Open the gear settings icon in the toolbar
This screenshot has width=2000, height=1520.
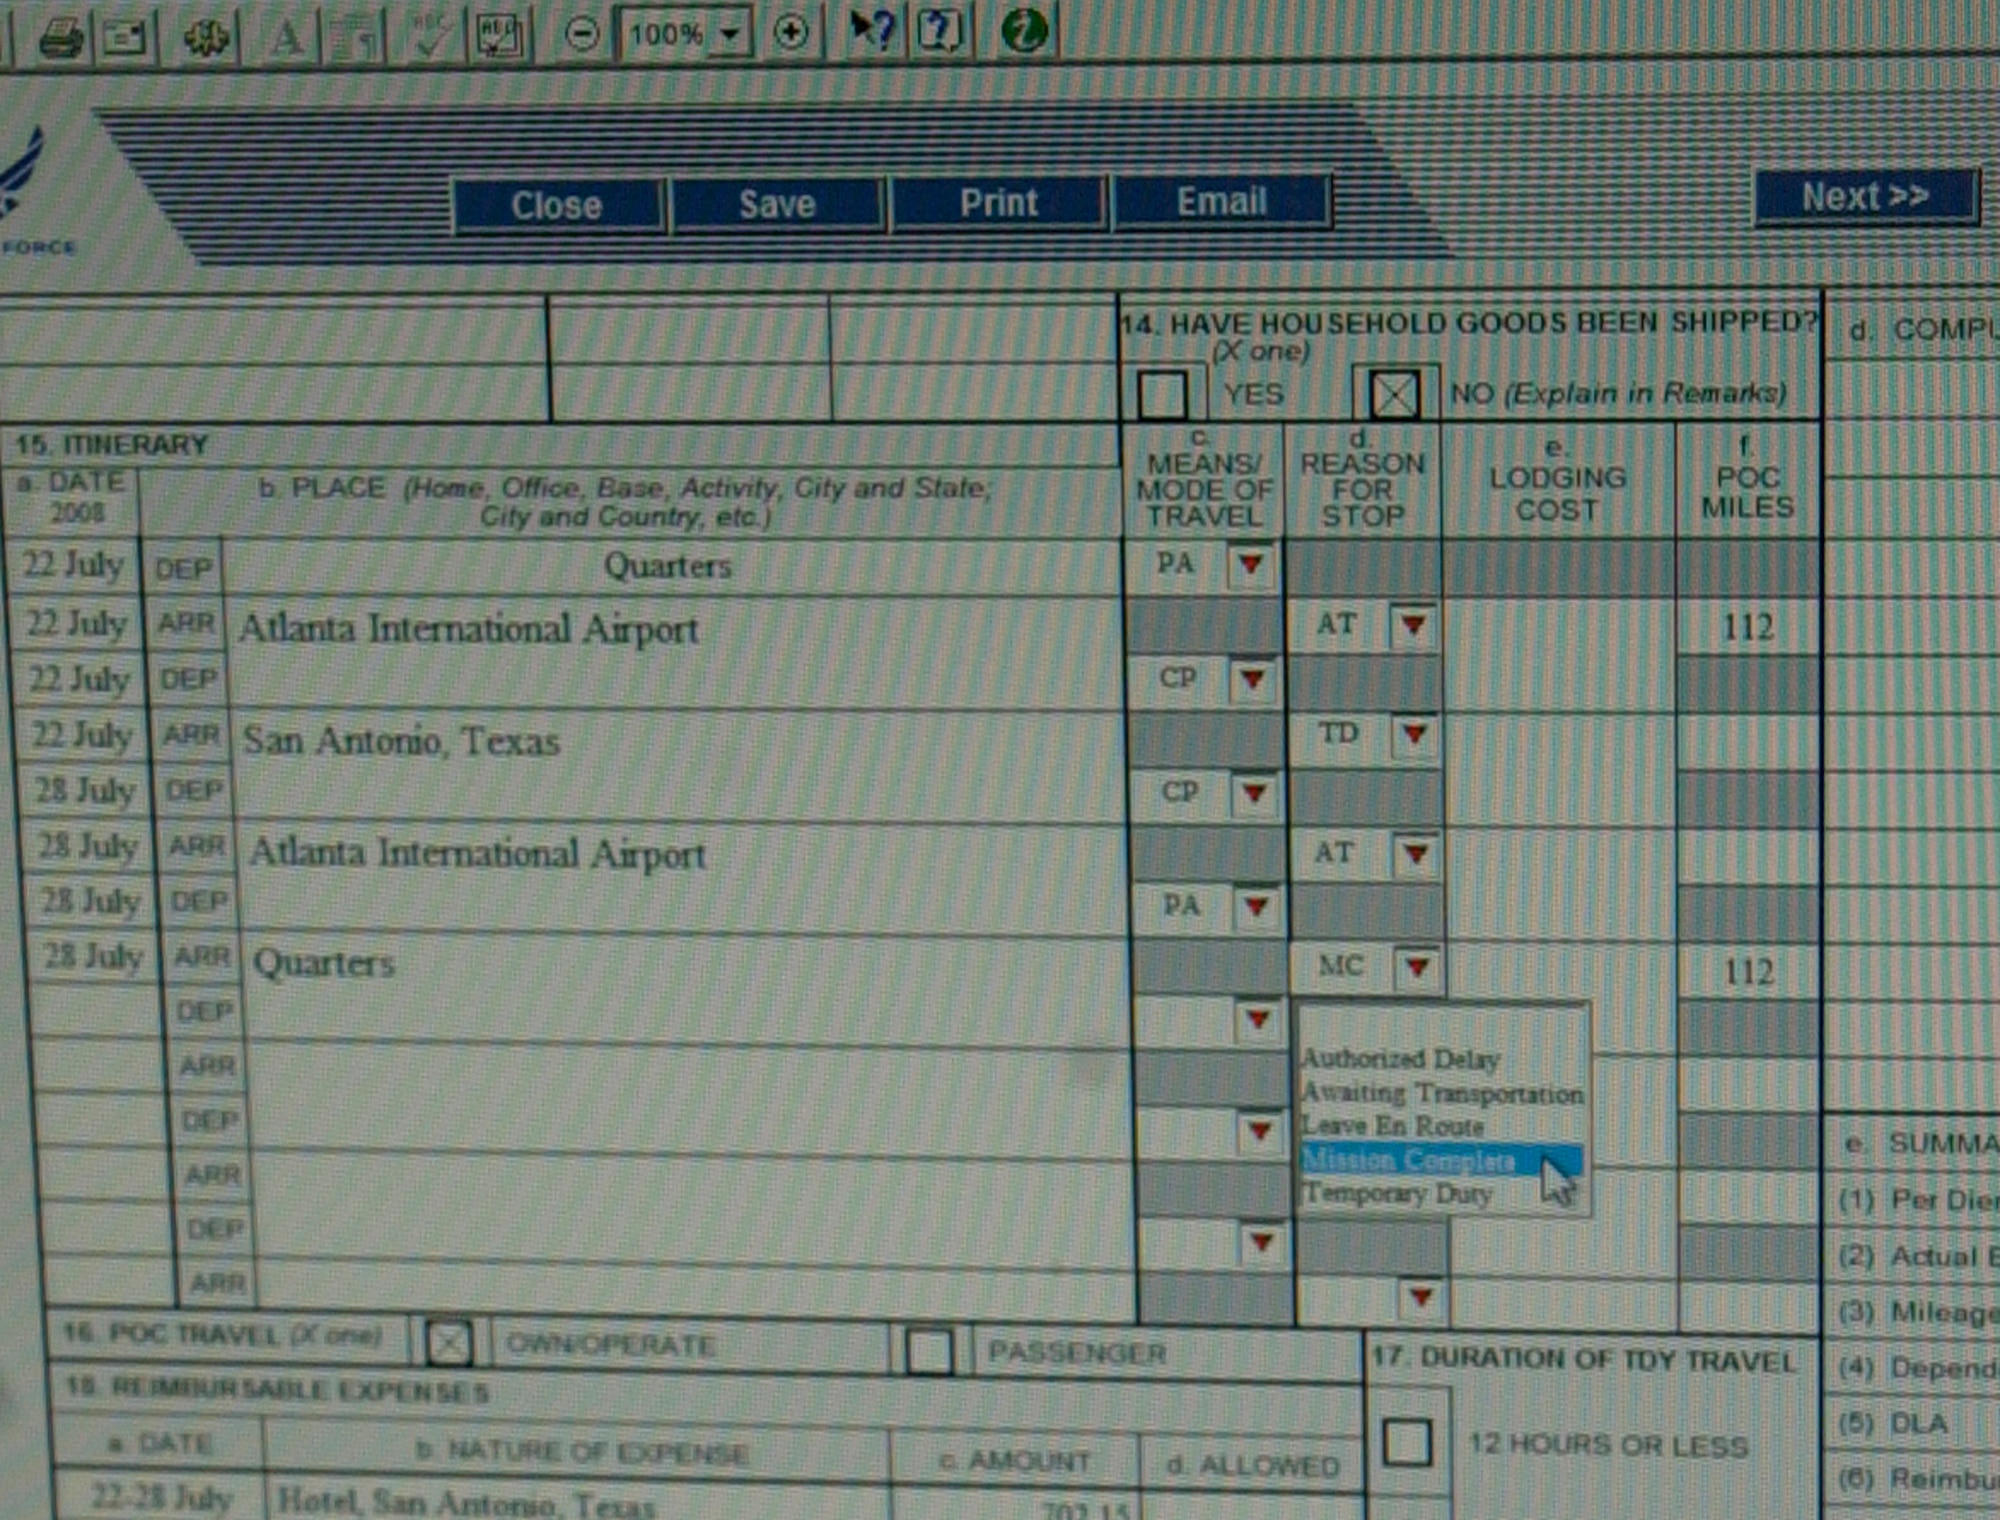click(206, 37)
